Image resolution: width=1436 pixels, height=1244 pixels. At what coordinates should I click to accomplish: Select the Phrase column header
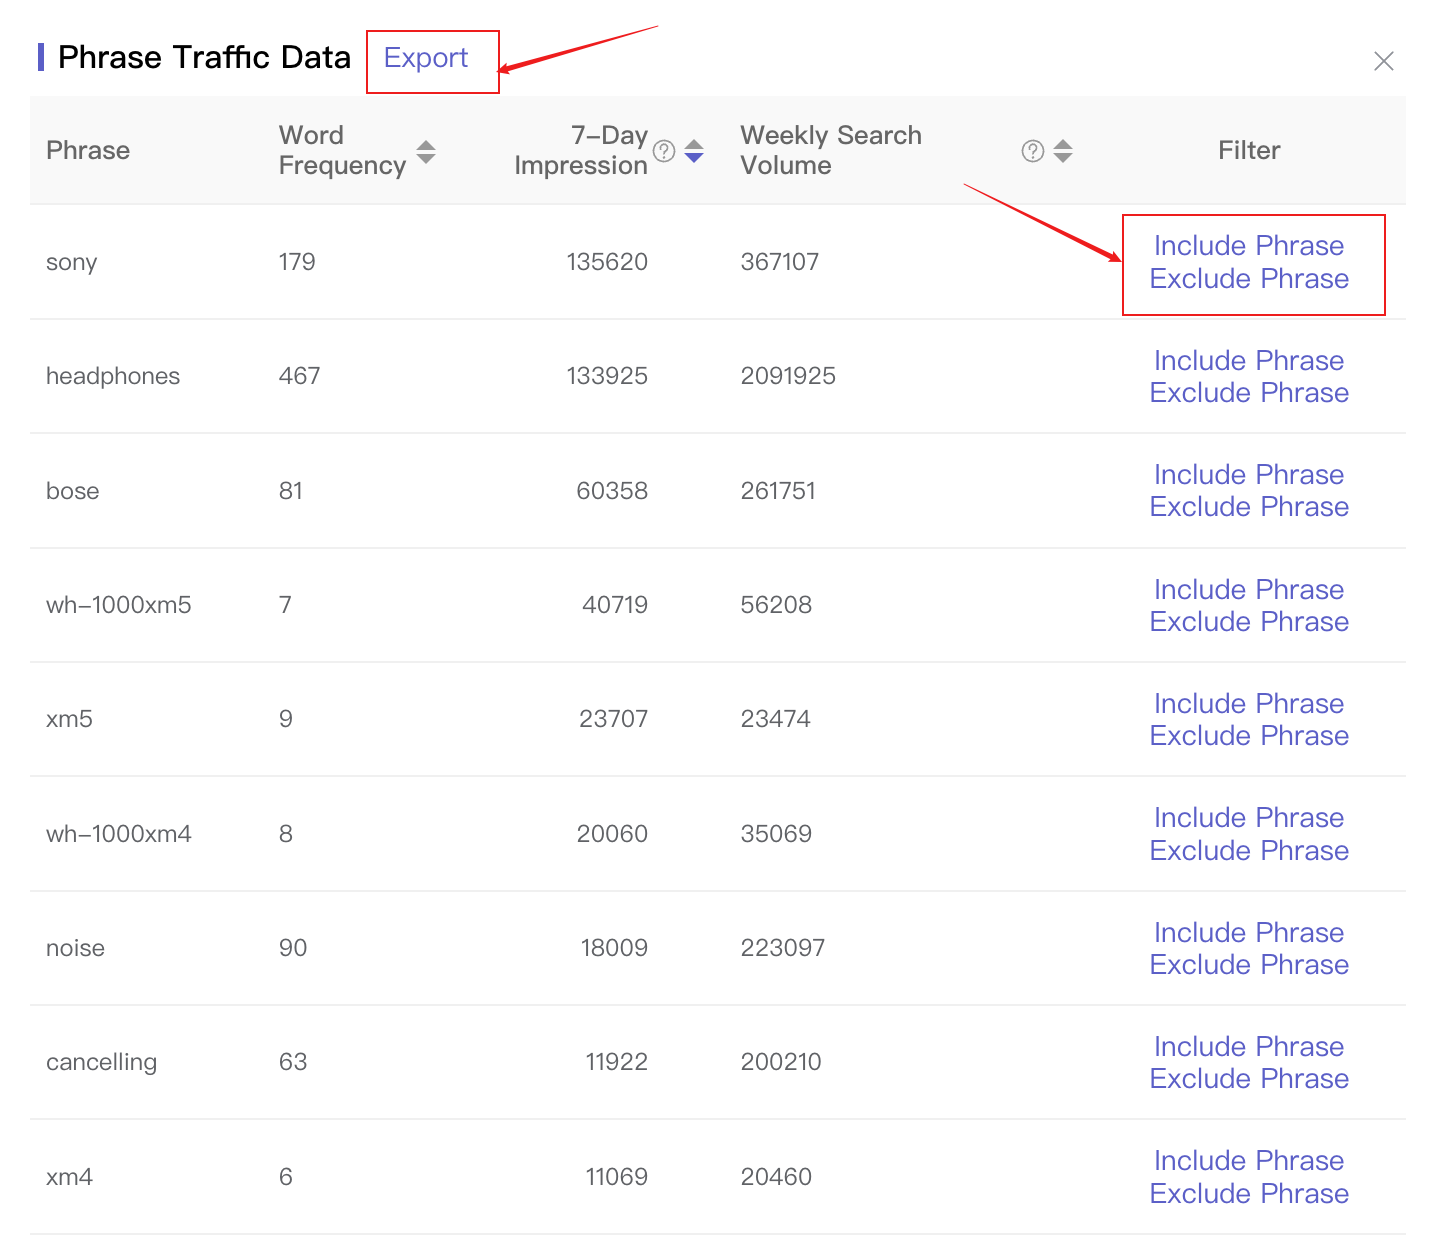tap(87, 151)
